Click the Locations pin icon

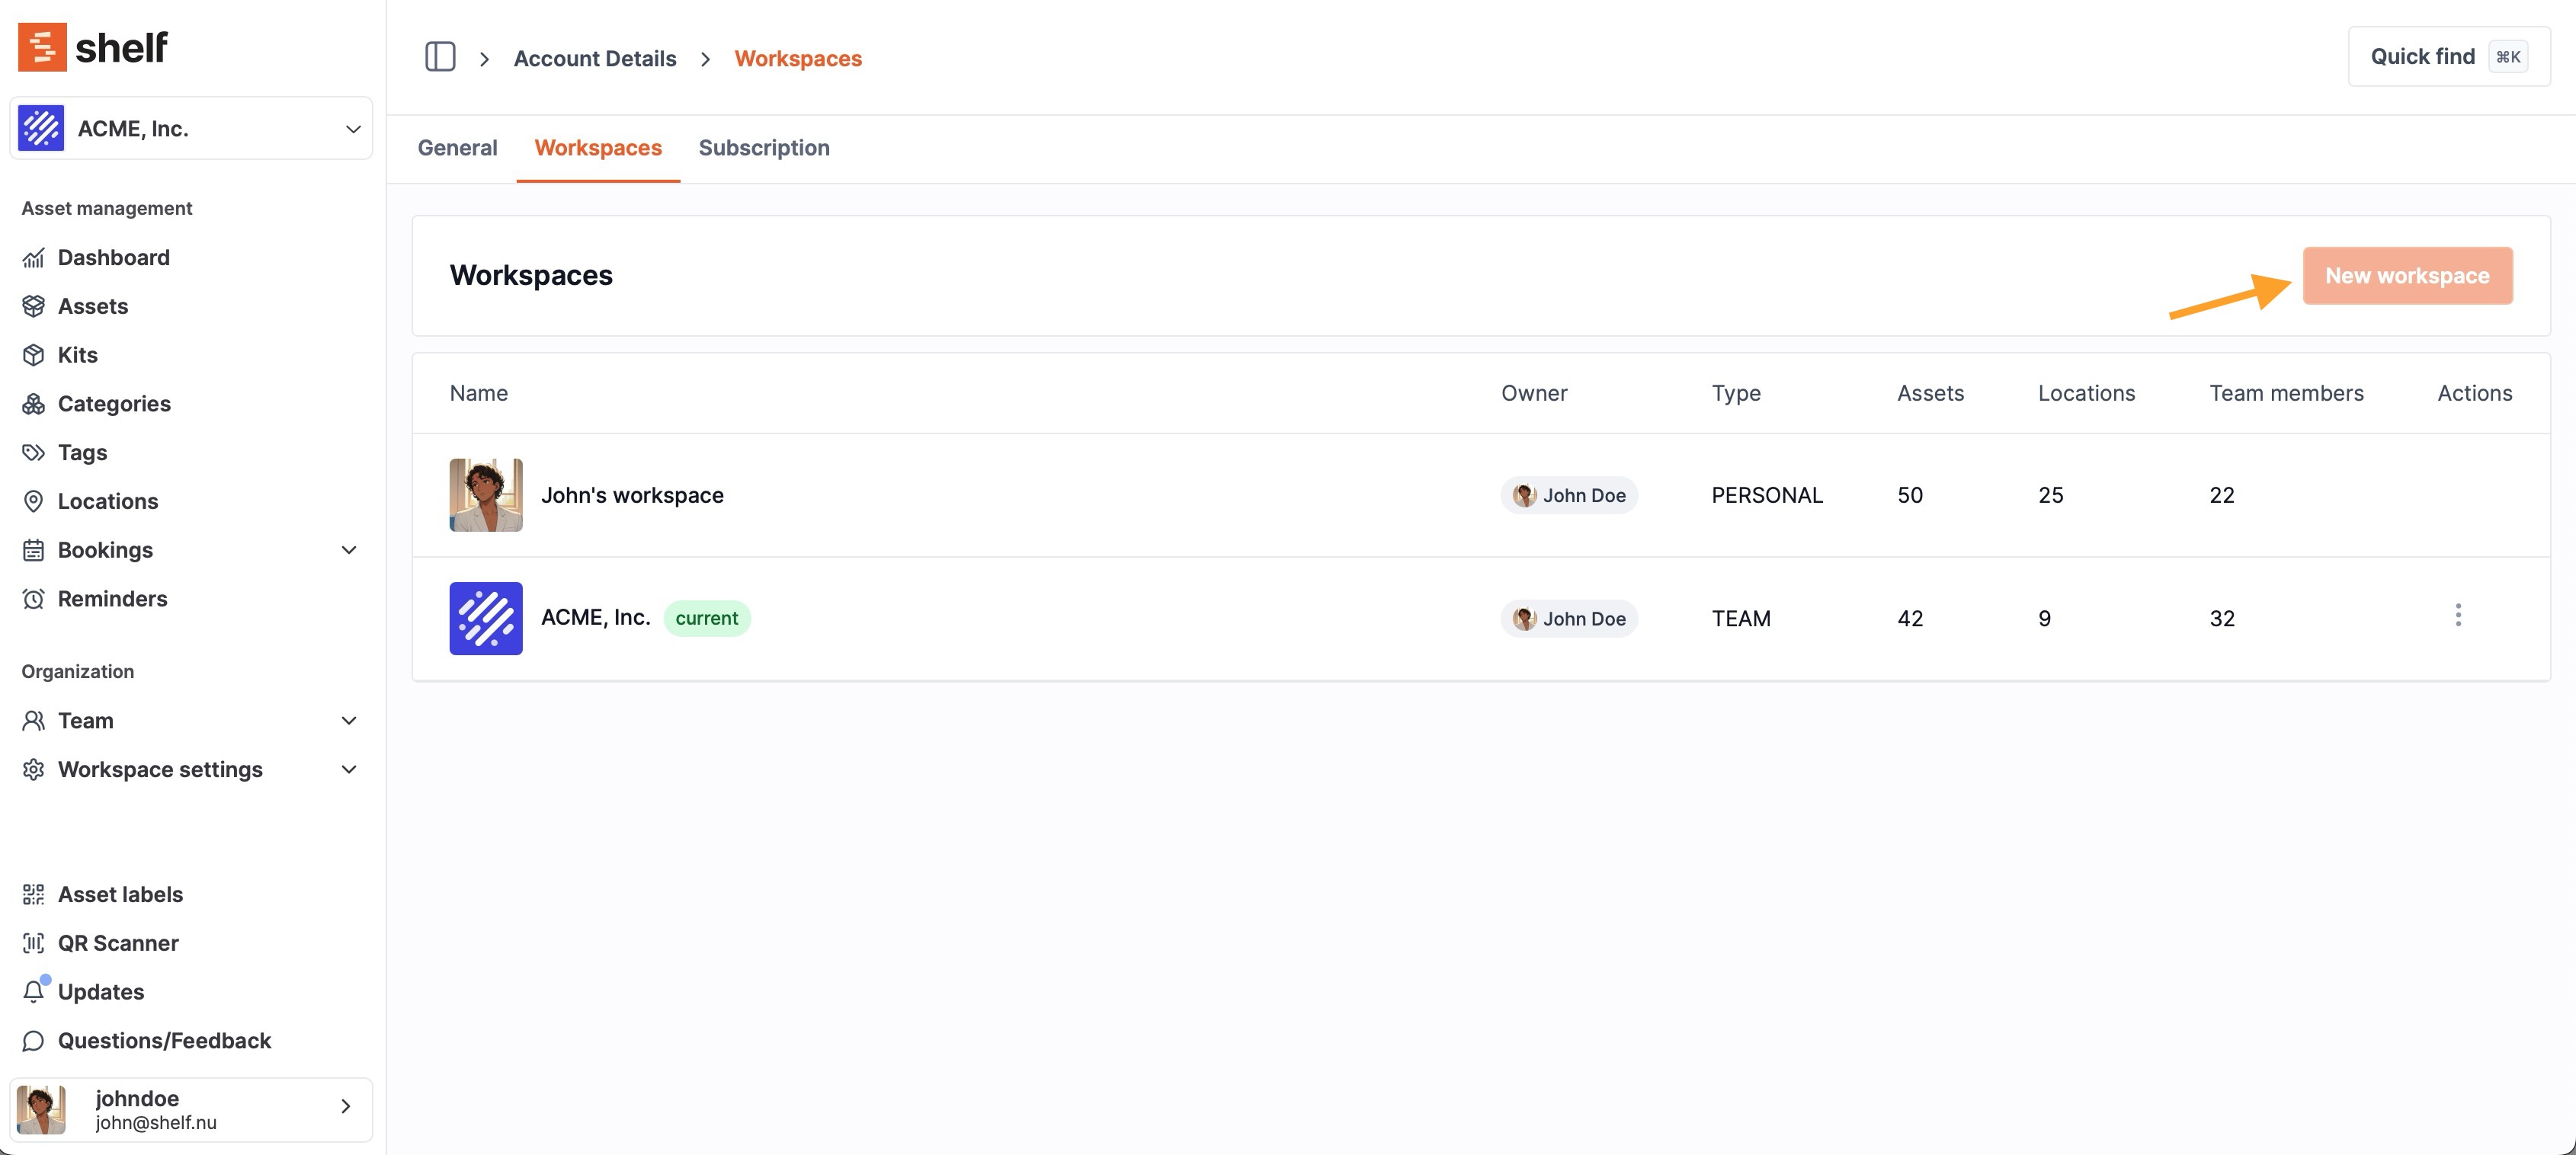coord(33,501)
